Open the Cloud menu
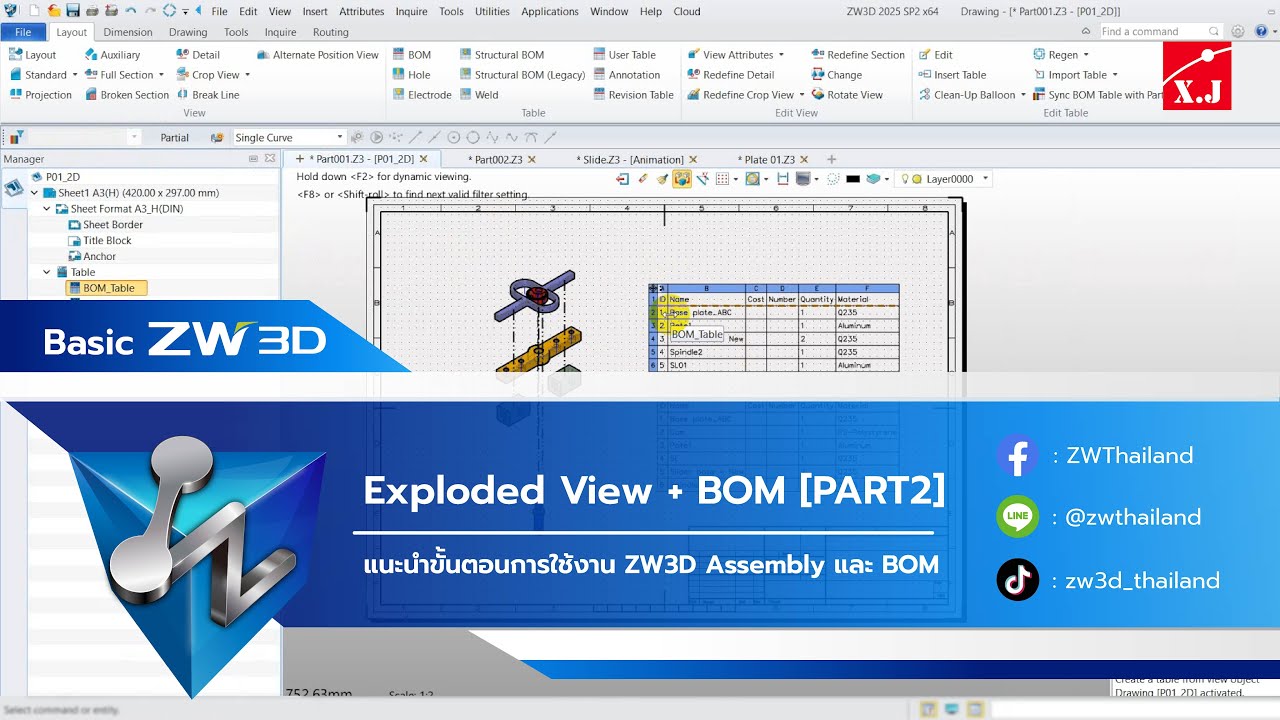 [687, 12]
